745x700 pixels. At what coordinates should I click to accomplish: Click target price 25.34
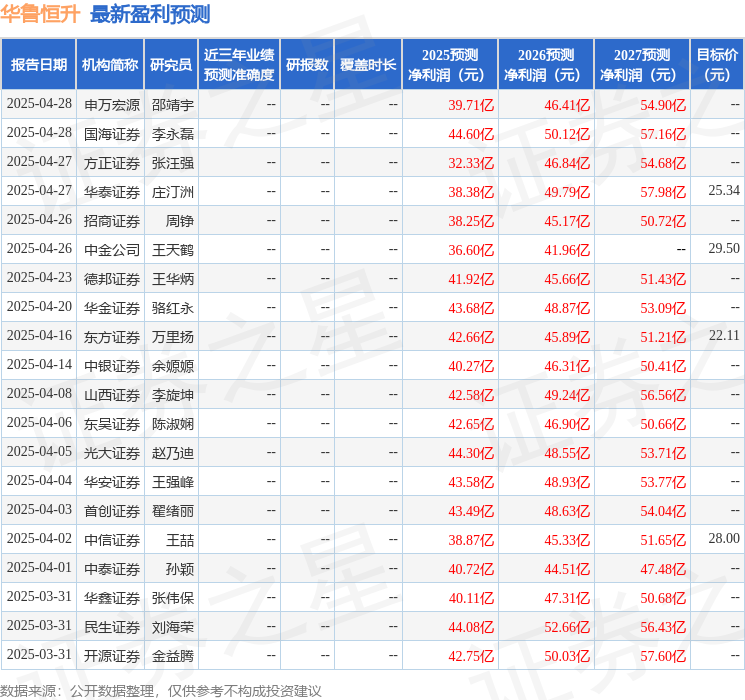pos(724,191)
